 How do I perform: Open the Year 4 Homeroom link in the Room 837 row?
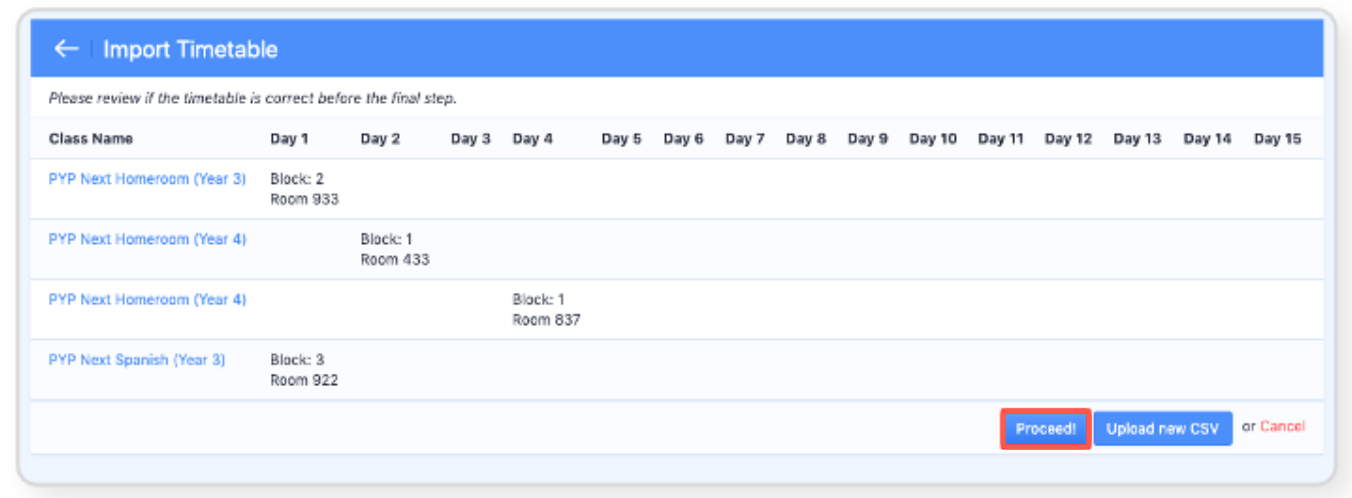point(147,299)
